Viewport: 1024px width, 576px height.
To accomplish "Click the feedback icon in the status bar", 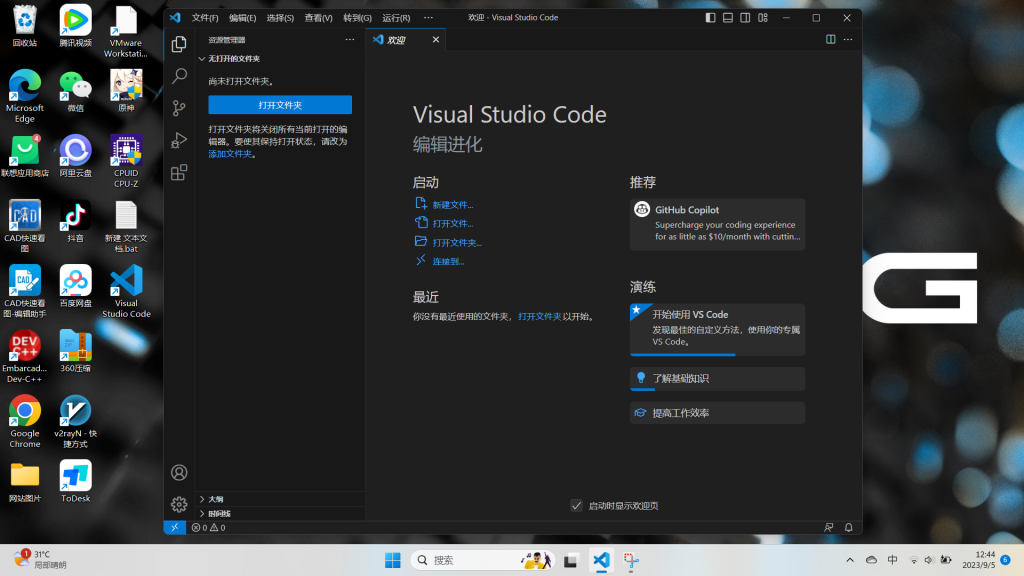I will point(828,527).
